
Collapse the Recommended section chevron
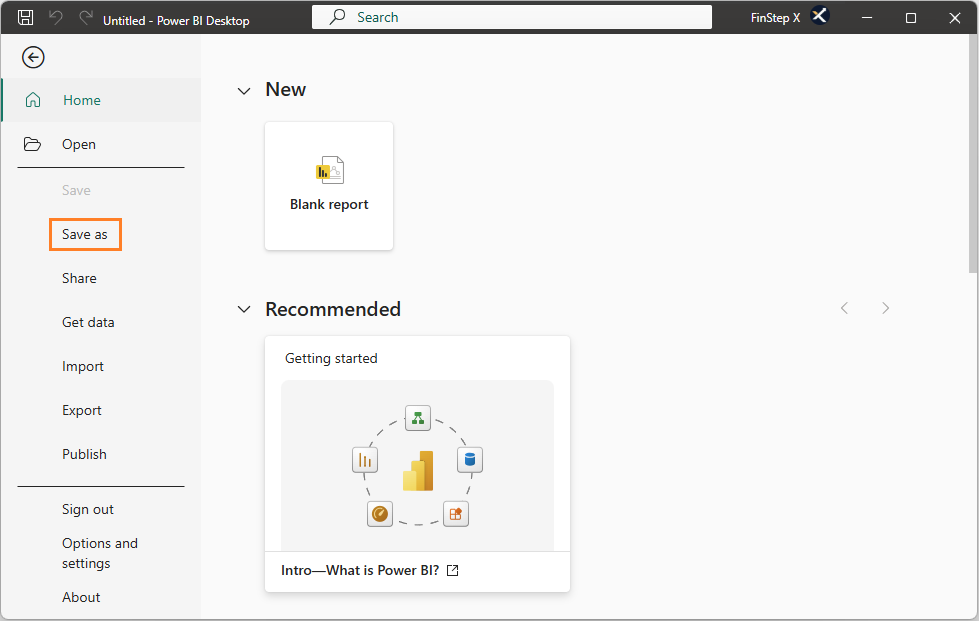(244, 310)
